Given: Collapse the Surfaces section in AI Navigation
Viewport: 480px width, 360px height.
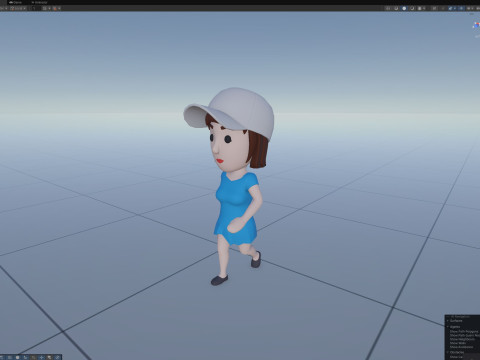Looking at the screenshot, I should point(447,321).
